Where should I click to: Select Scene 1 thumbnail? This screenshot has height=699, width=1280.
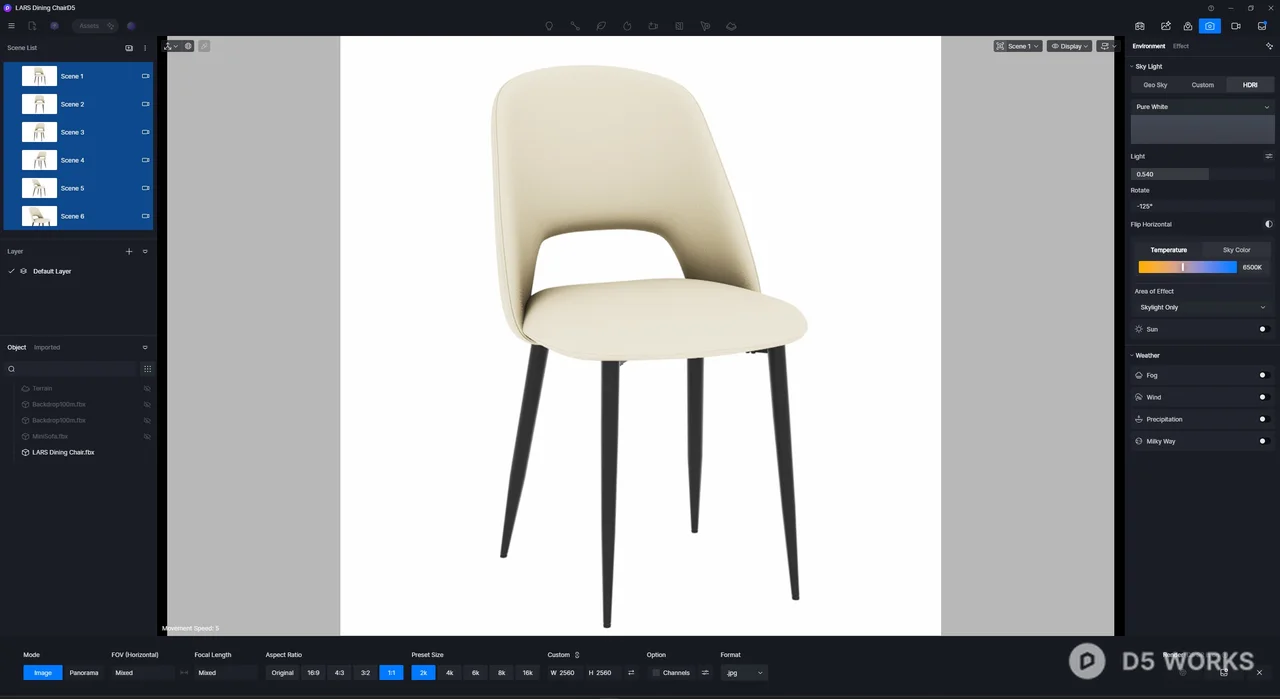(39, 76)
